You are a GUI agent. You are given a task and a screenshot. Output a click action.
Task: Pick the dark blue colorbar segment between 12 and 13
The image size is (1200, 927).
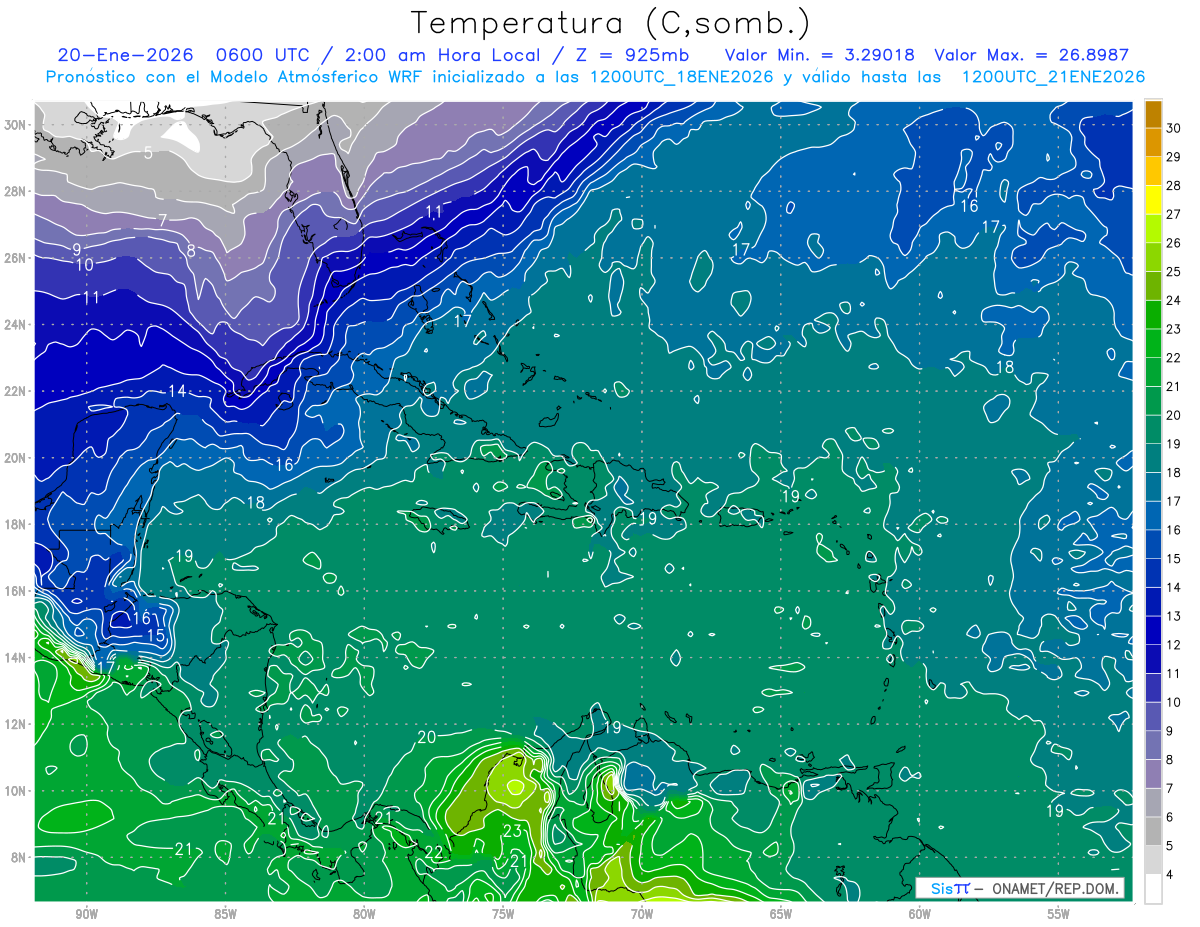click(x=1154, y=630)
